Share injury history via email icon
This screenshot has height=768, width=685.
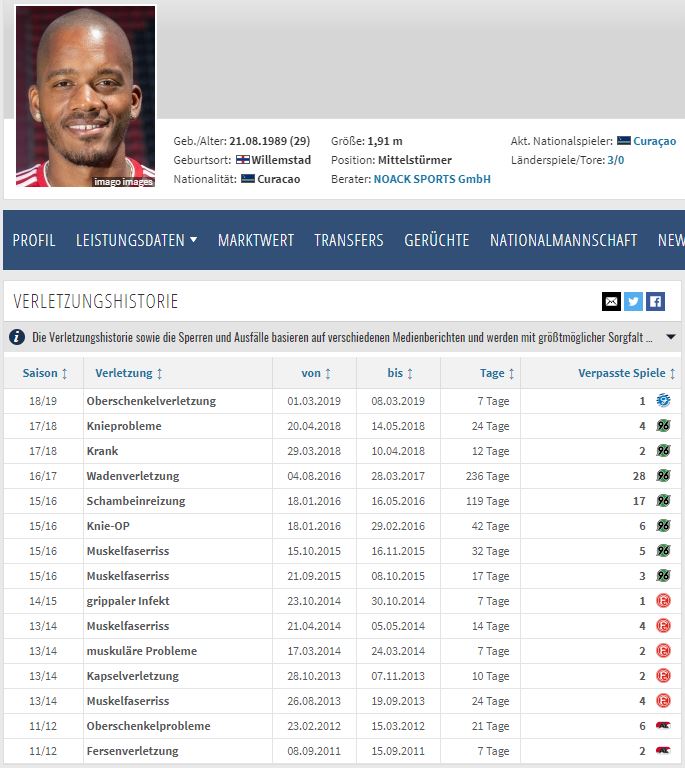611,301
